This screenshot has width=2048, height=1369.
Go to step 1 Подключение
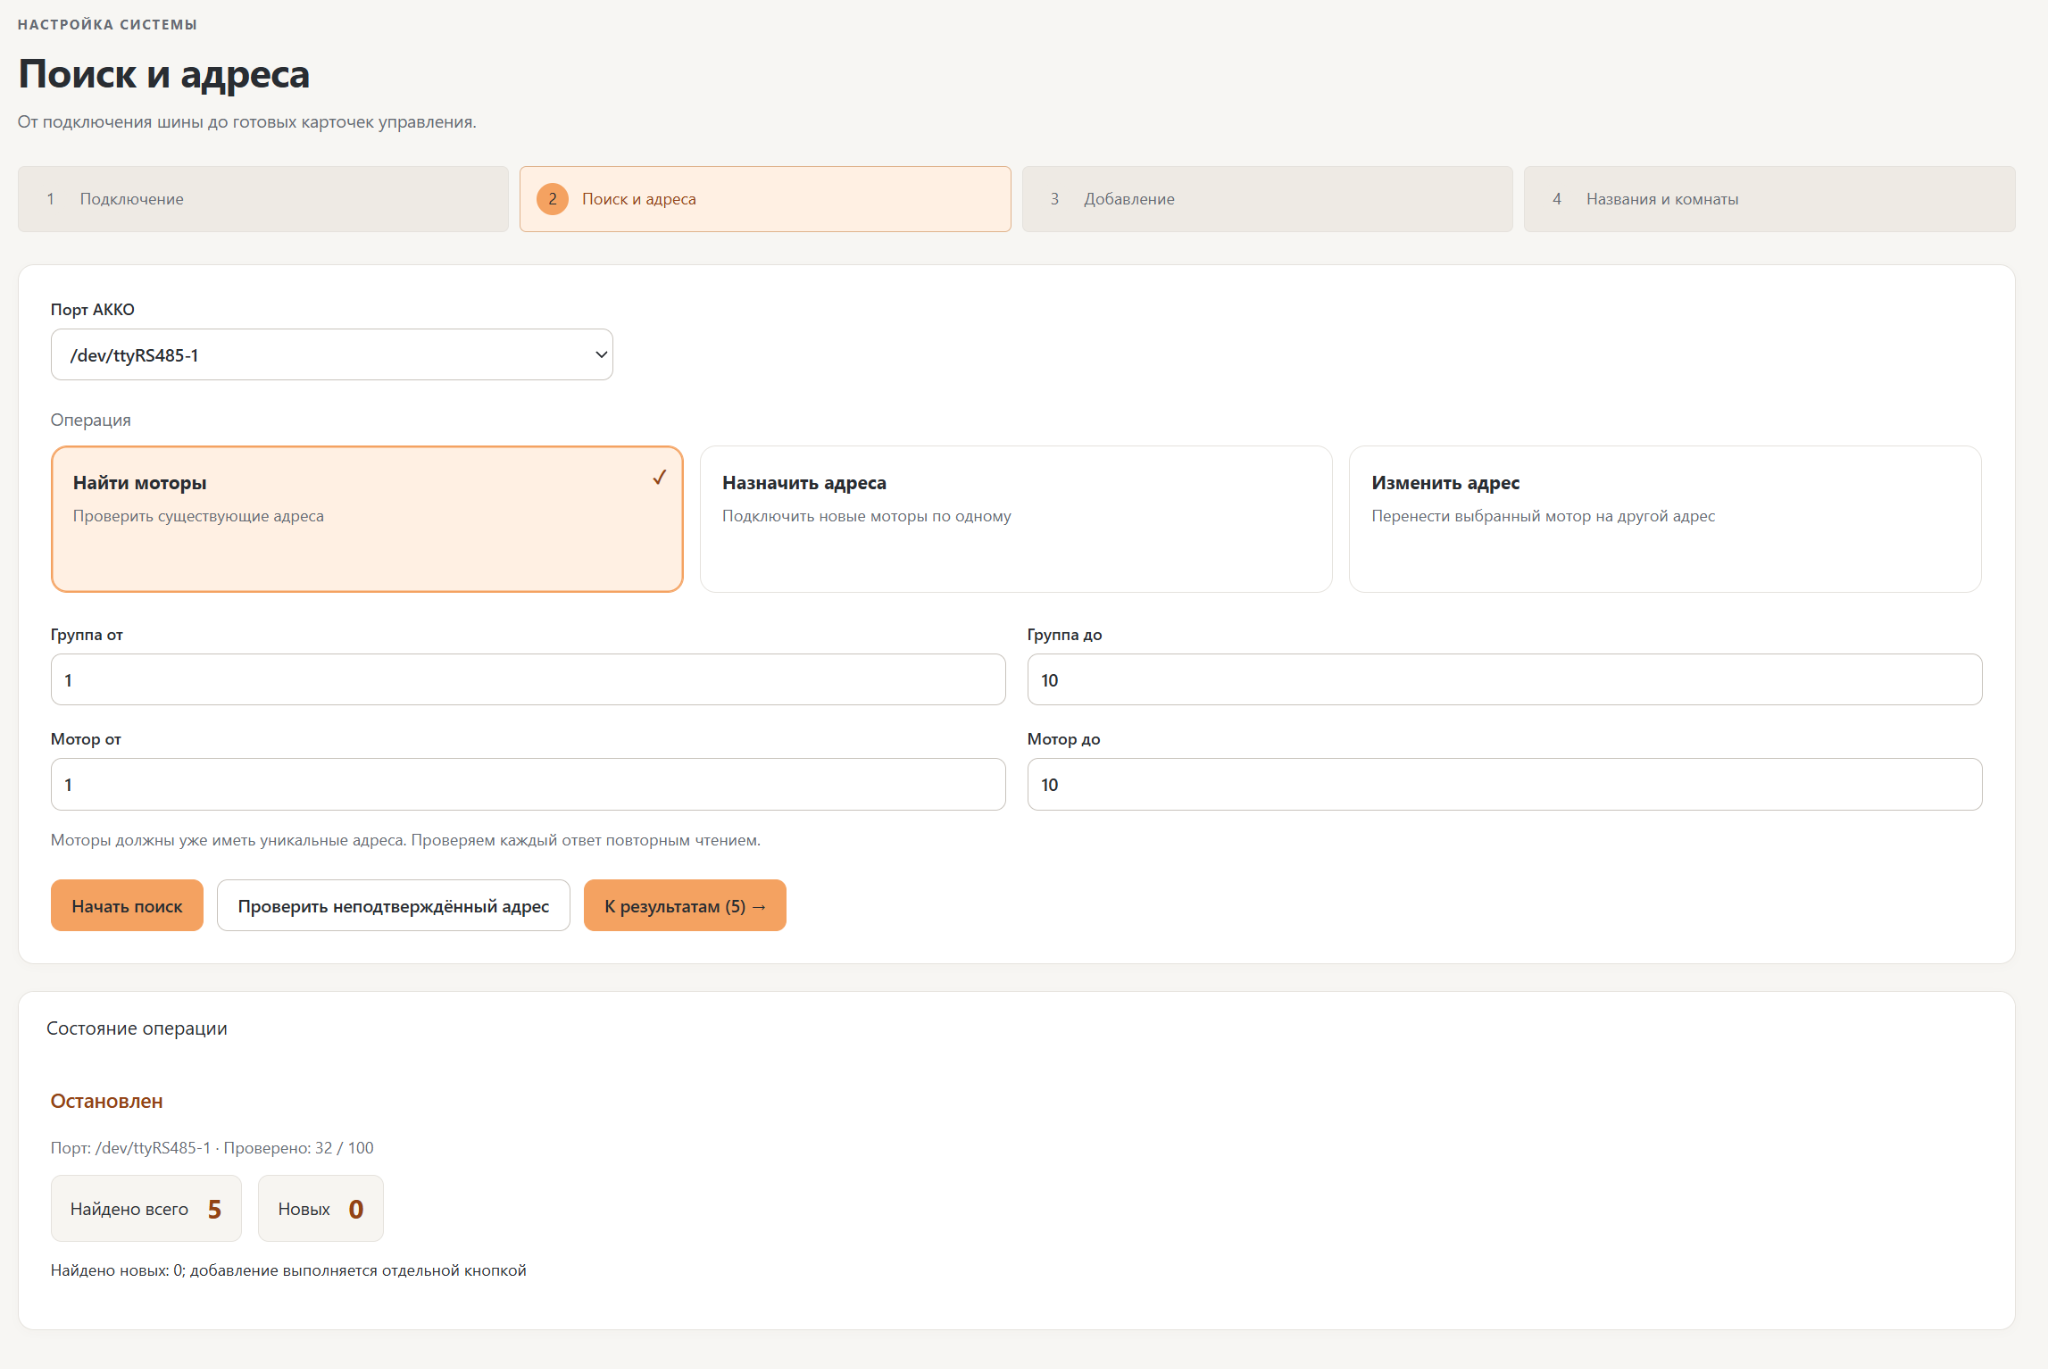263,199
